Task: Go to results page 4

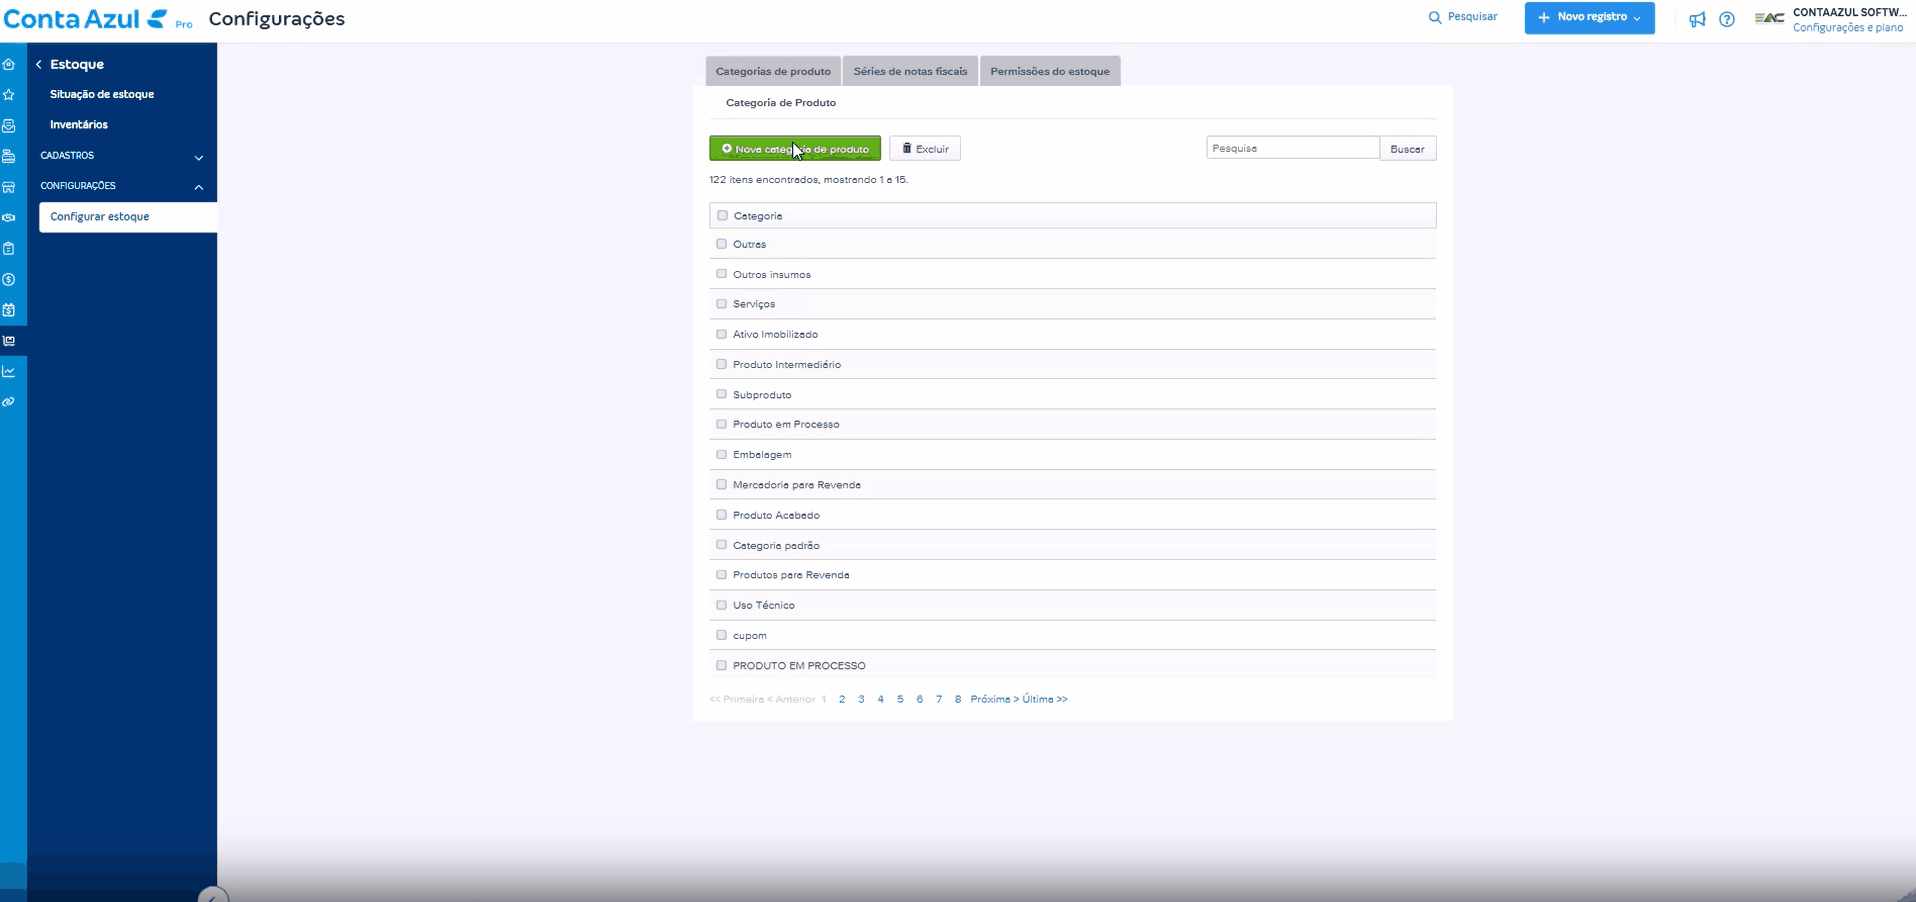Action: [880, 699]
